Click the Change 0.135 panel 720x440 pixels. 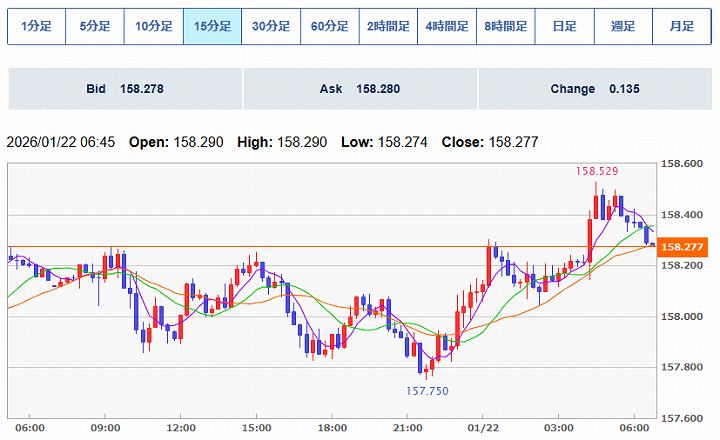click(594, 89)
